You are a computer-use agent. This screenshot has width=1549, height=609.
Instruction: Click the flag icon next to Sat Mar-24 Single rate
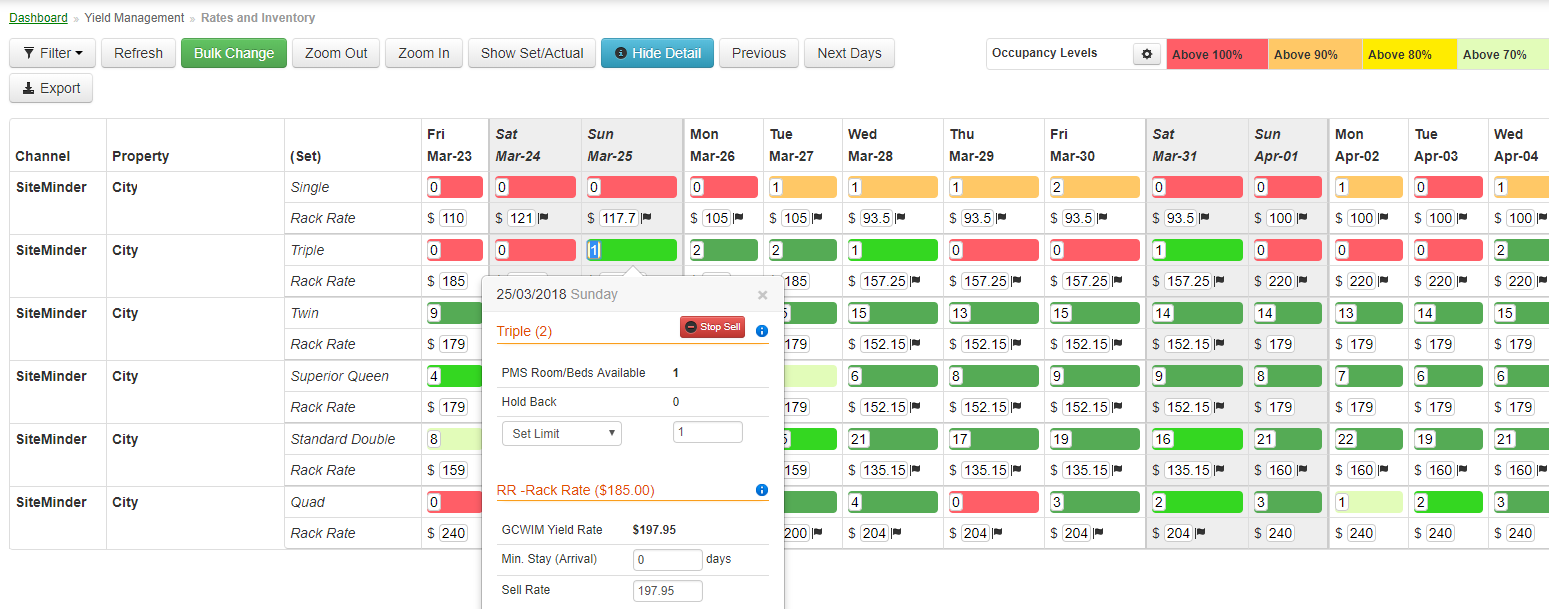pyautogui.click(x=545, y=218)
